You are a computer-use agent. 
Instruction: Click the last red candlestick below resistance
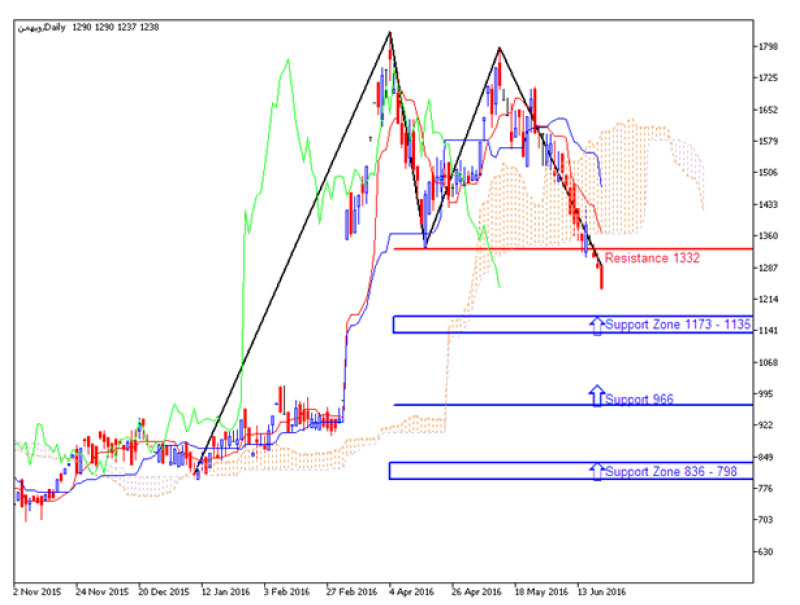pos(601,276)
